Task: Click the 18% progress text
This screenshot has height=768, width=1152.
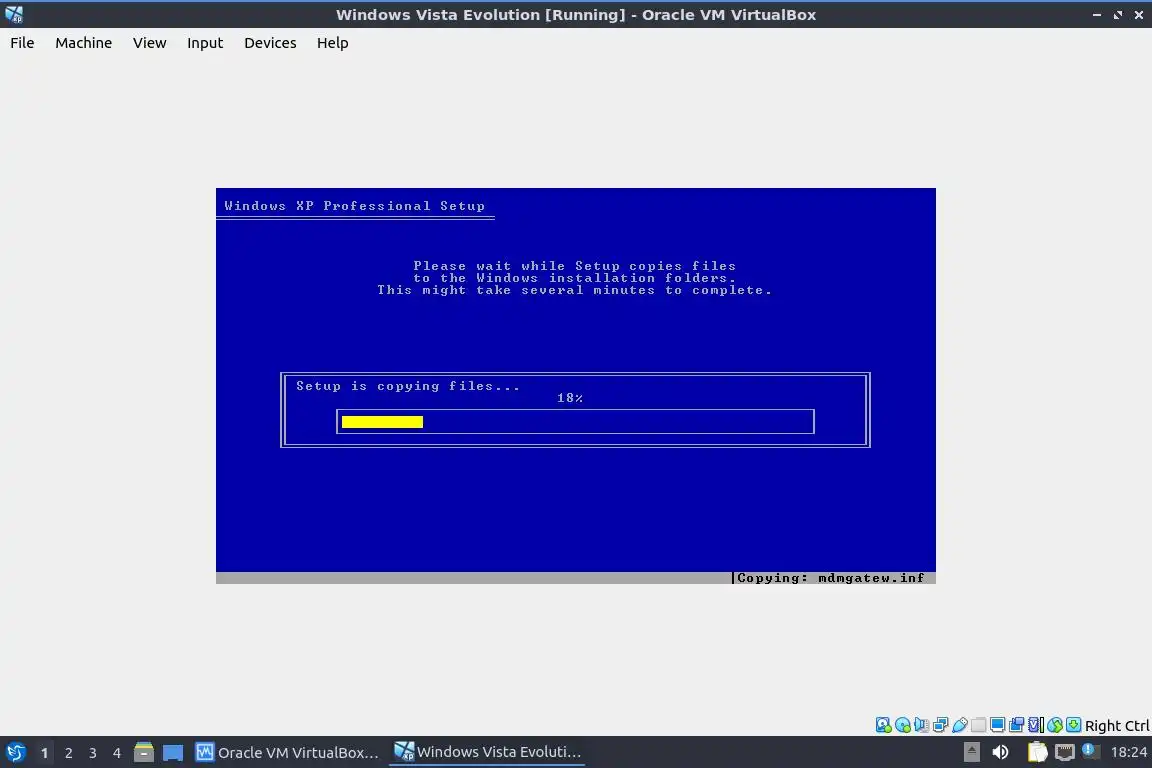Action: (569, 398)
